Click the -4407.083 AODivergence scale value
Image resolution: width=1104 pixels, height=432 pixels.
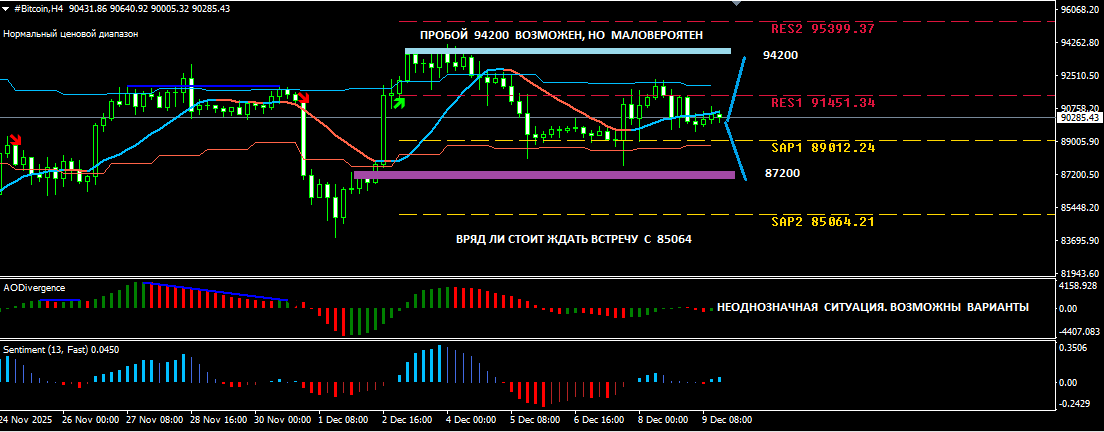click(x=1079, y=331)
